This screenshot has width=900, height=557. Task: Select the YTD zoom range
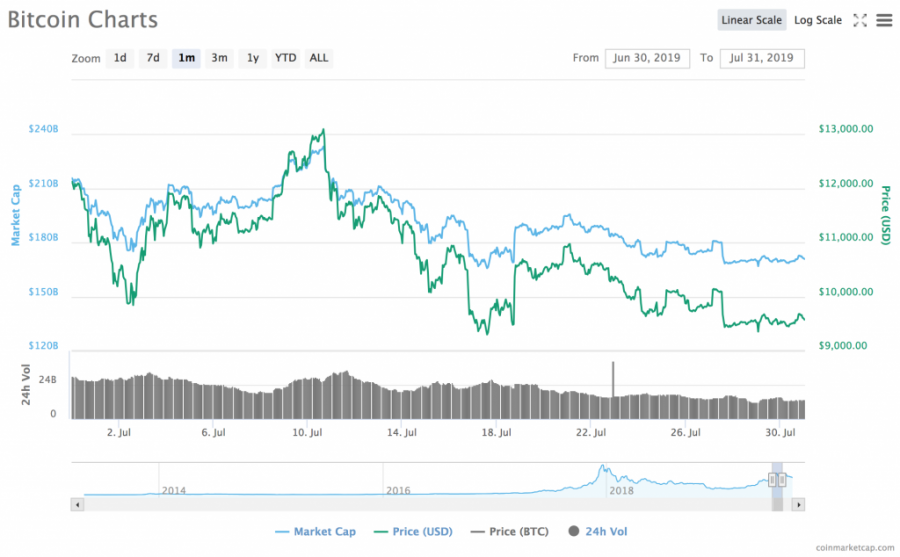285,58
